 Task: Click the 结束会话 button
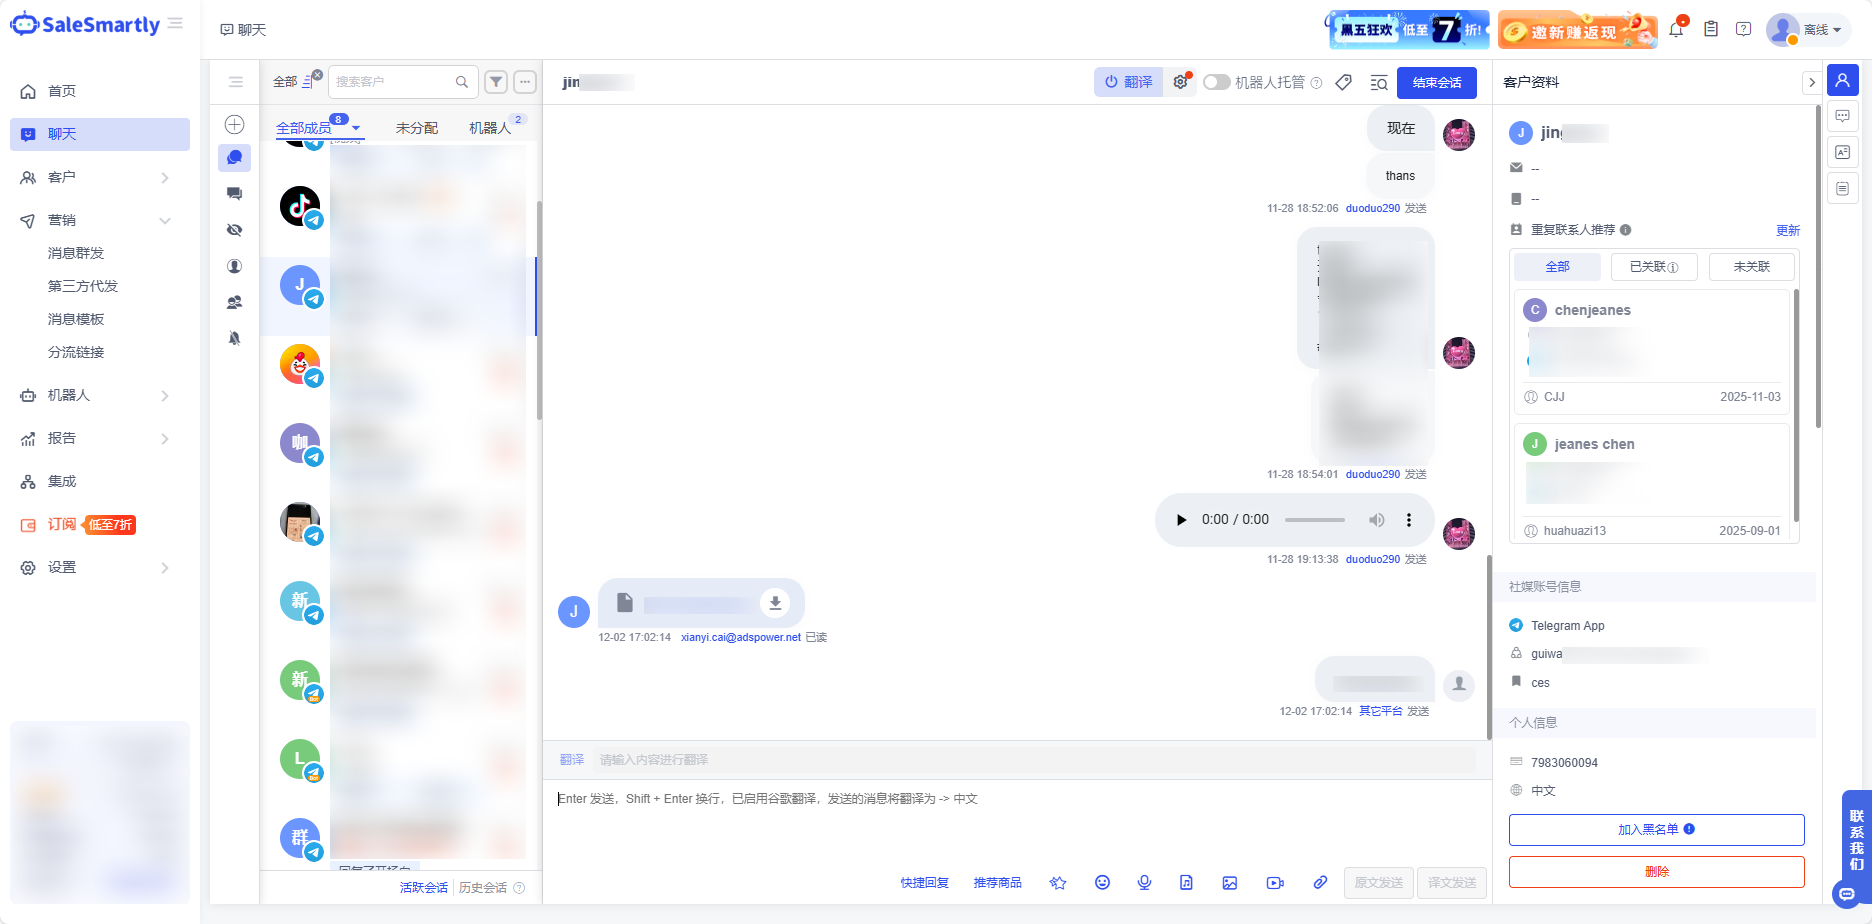click(x=1437, y=83)
